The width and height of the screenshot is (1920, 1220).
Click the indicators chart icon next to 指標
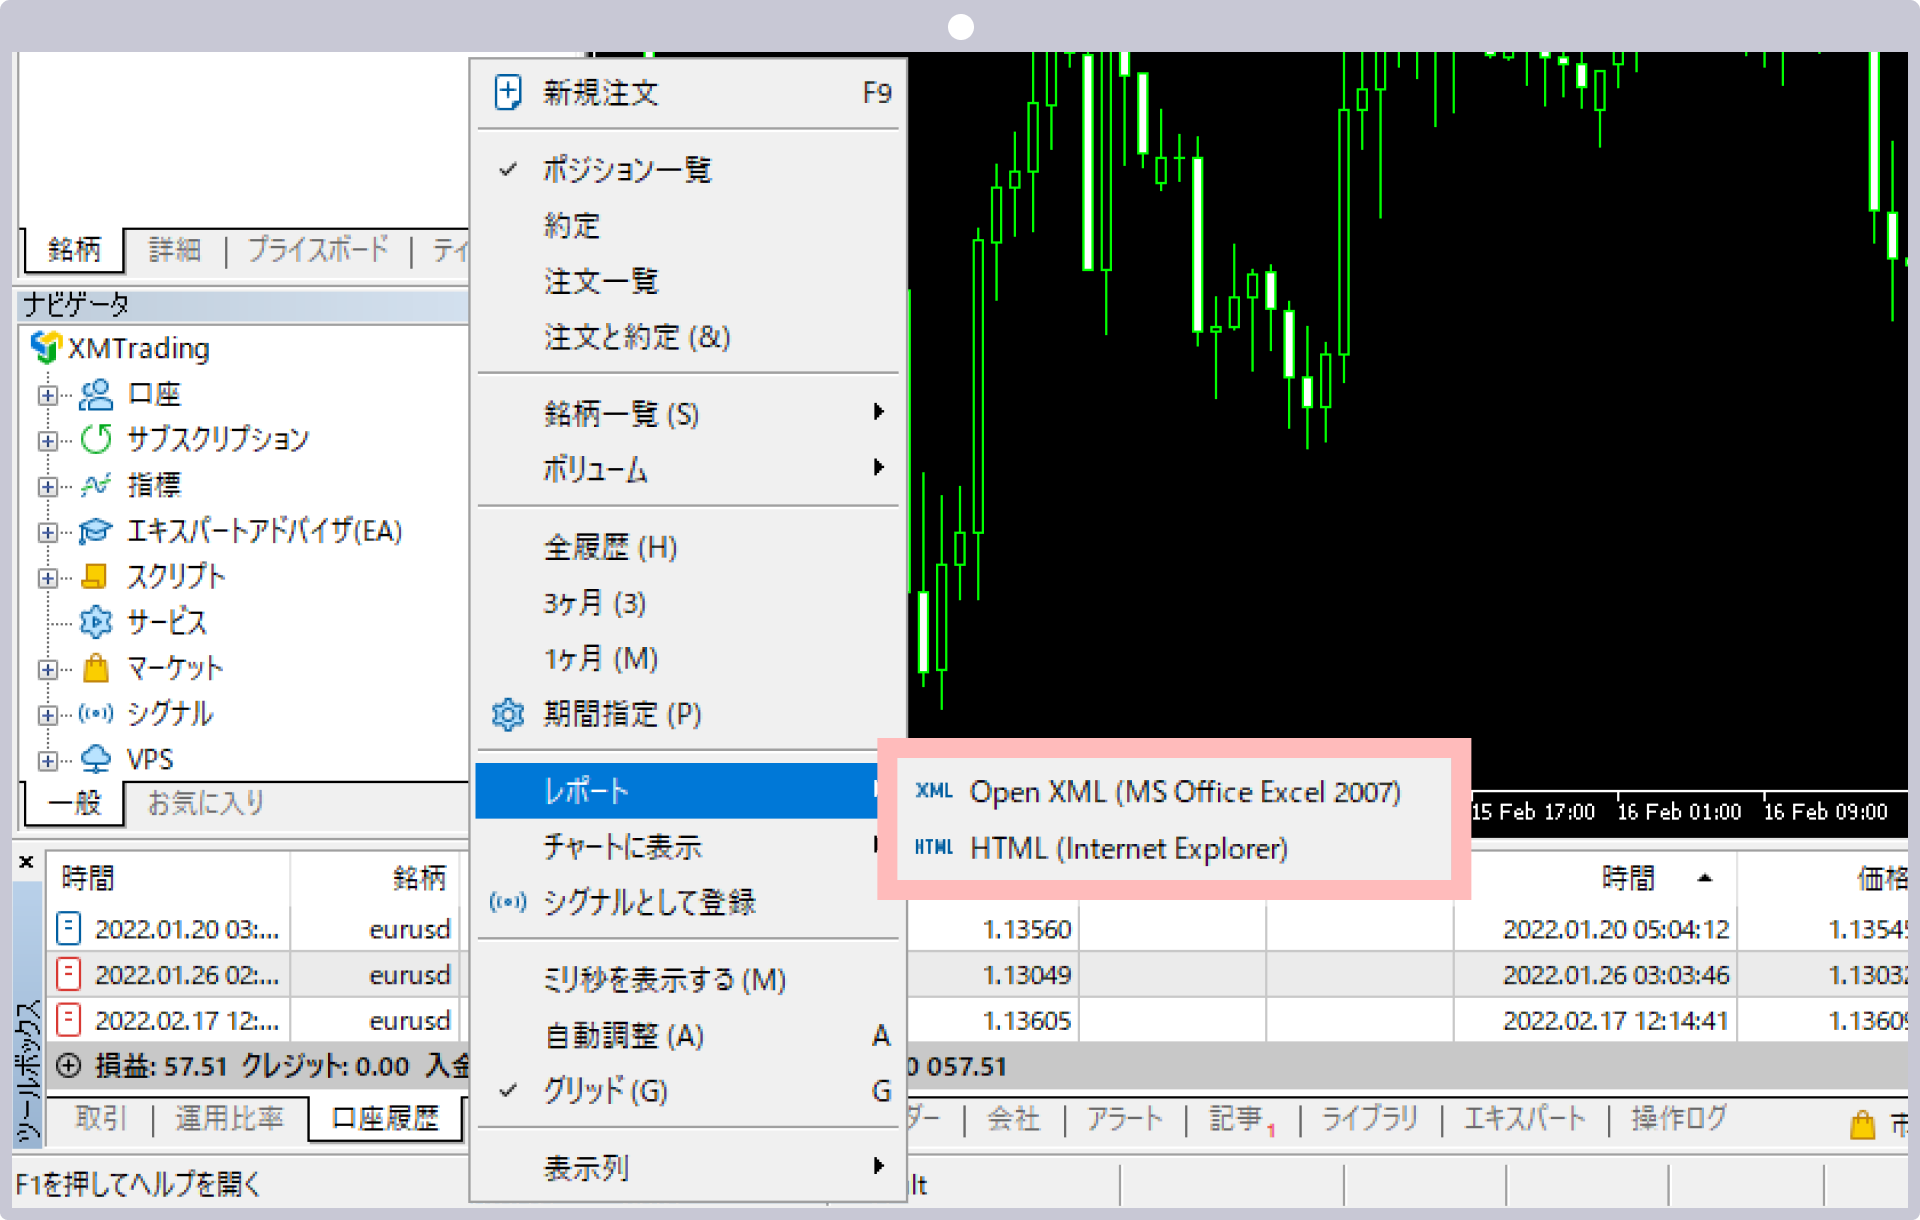(x=96, y=485)
